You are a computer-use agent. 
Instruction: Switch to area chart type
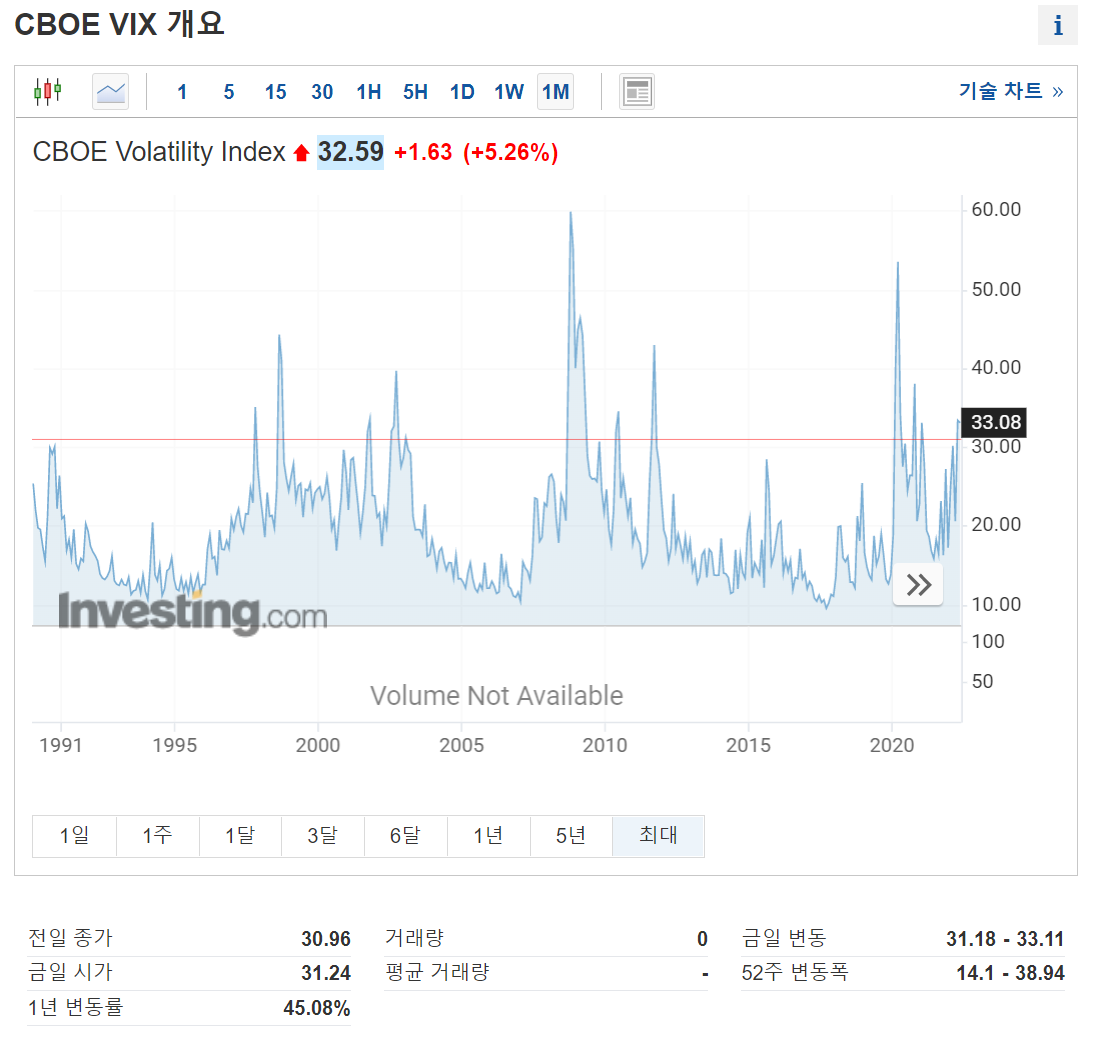tap(110, 92)
